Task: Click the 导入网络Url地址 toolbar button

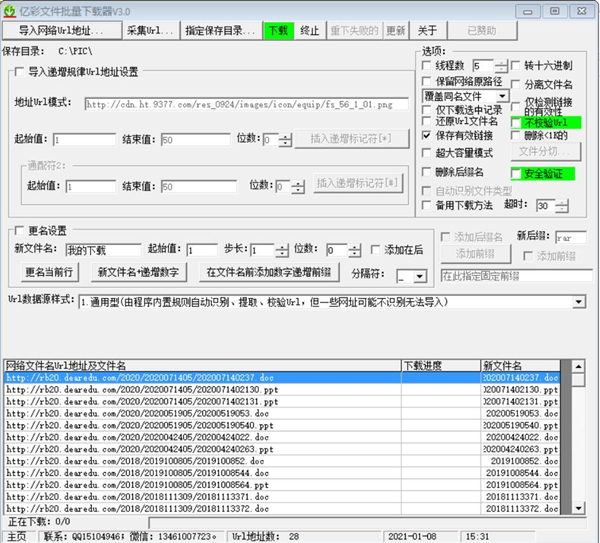Action: coord(61,30)
